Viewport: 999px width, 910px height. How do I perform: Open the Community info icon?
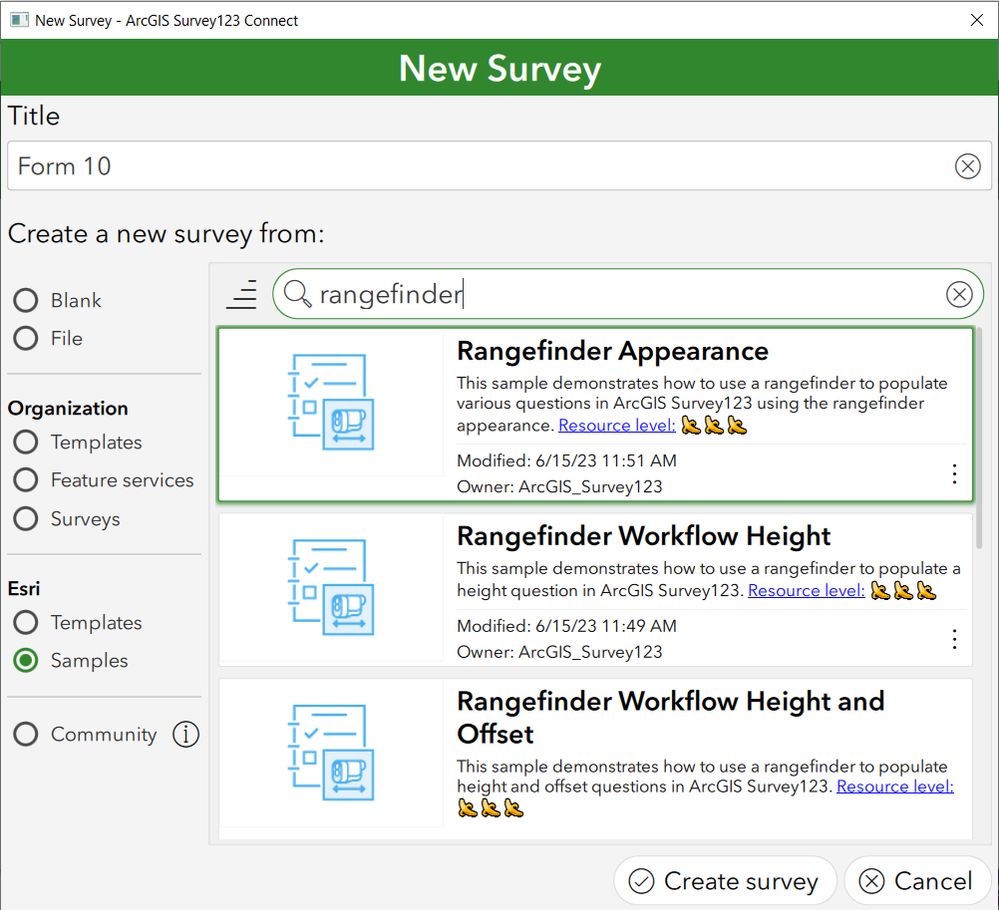pos(185,734)
